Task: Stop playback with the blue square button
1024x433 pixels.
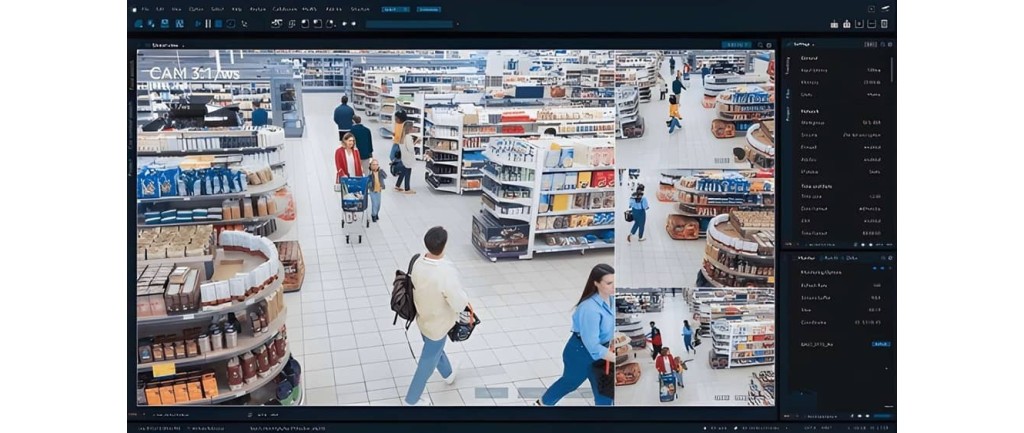Action: tap(219, 24)
